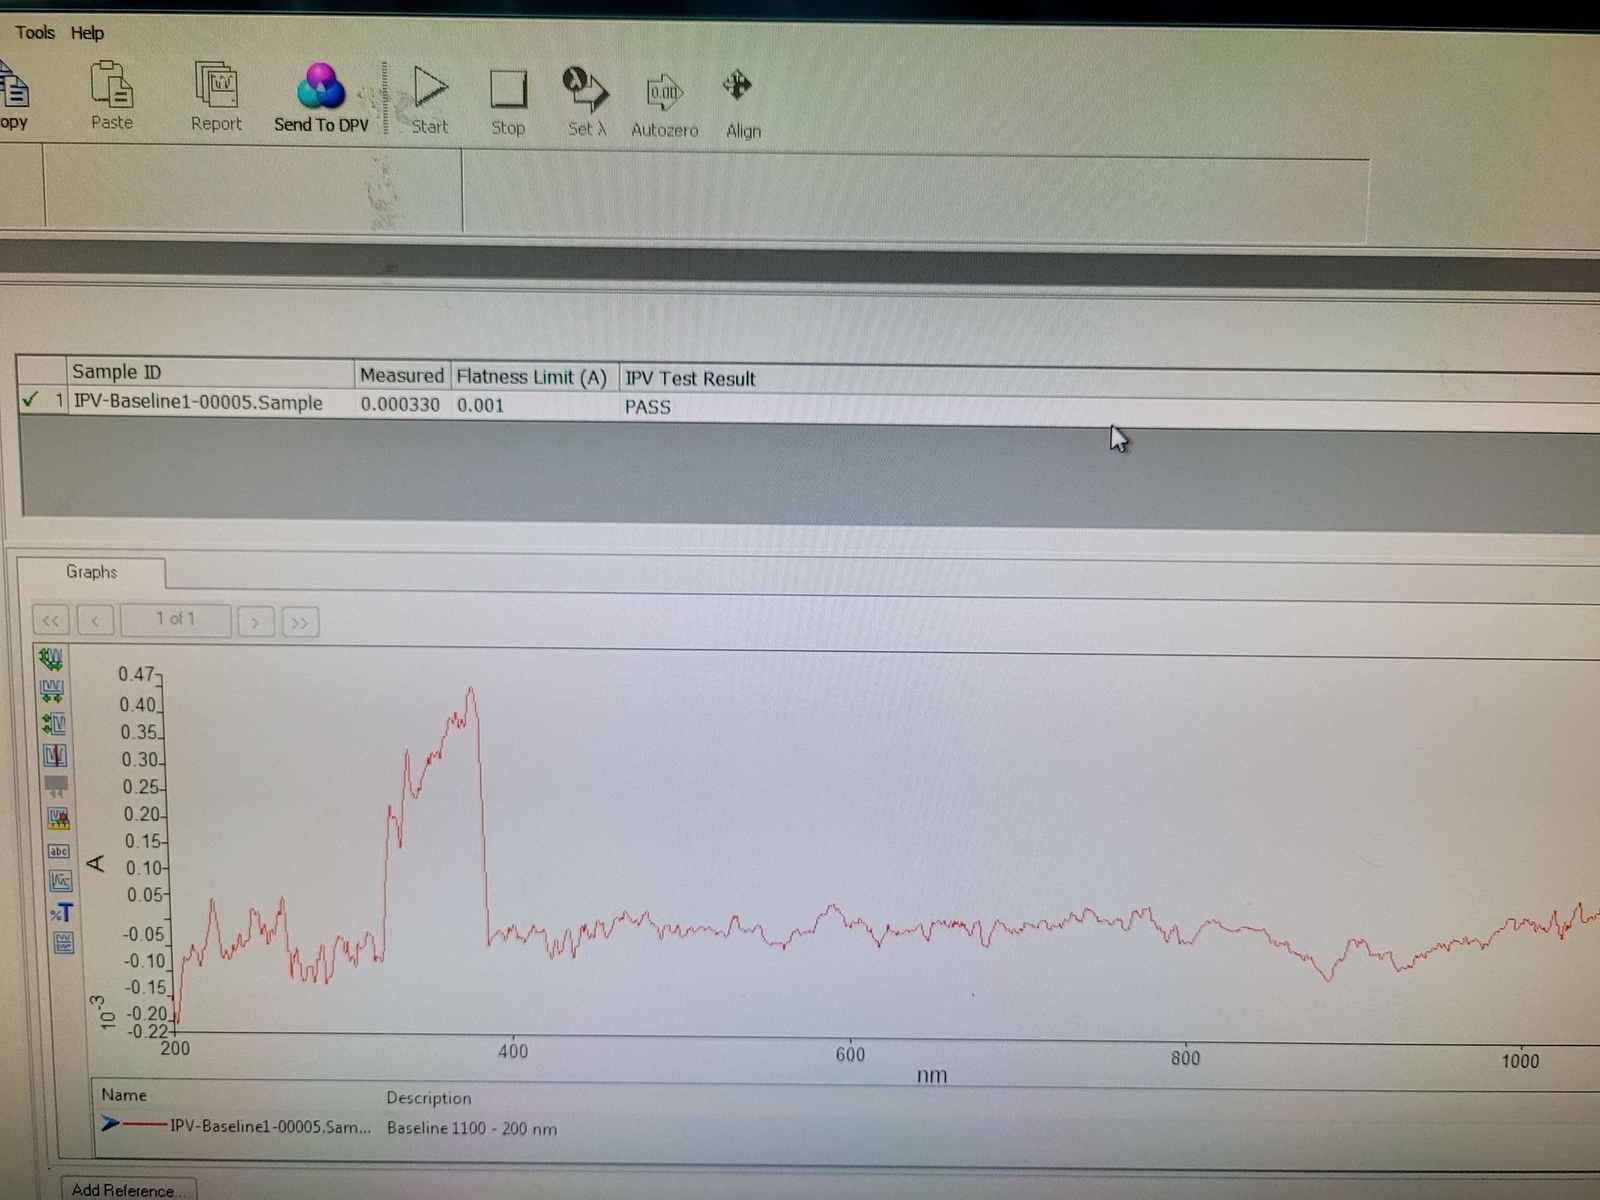Click the A y-axis label
This screenshot has width=1600, height=1200.
click(96, 862)
